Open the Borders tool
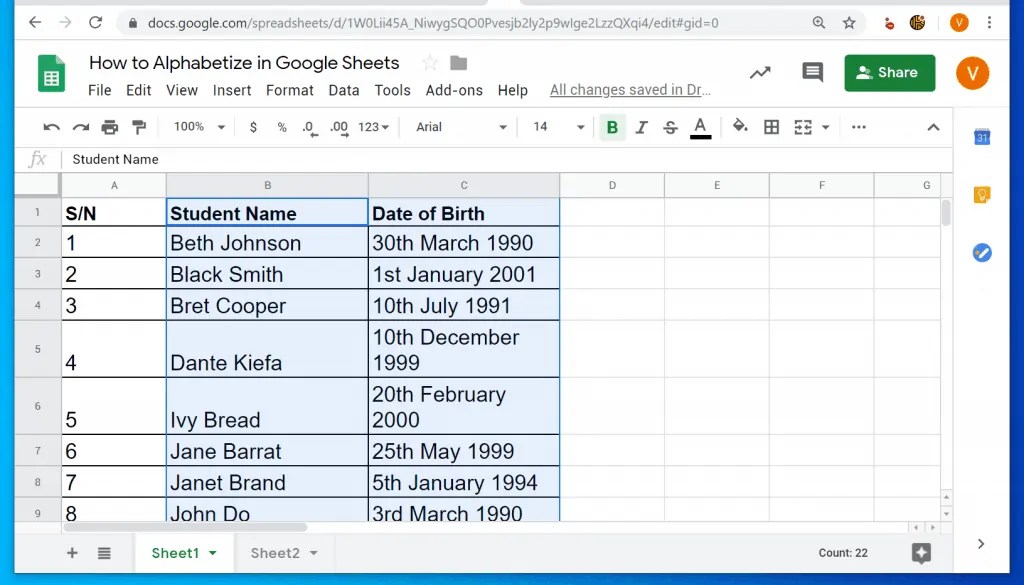This screenshot has width=1024, height=585. click(771, 127)
